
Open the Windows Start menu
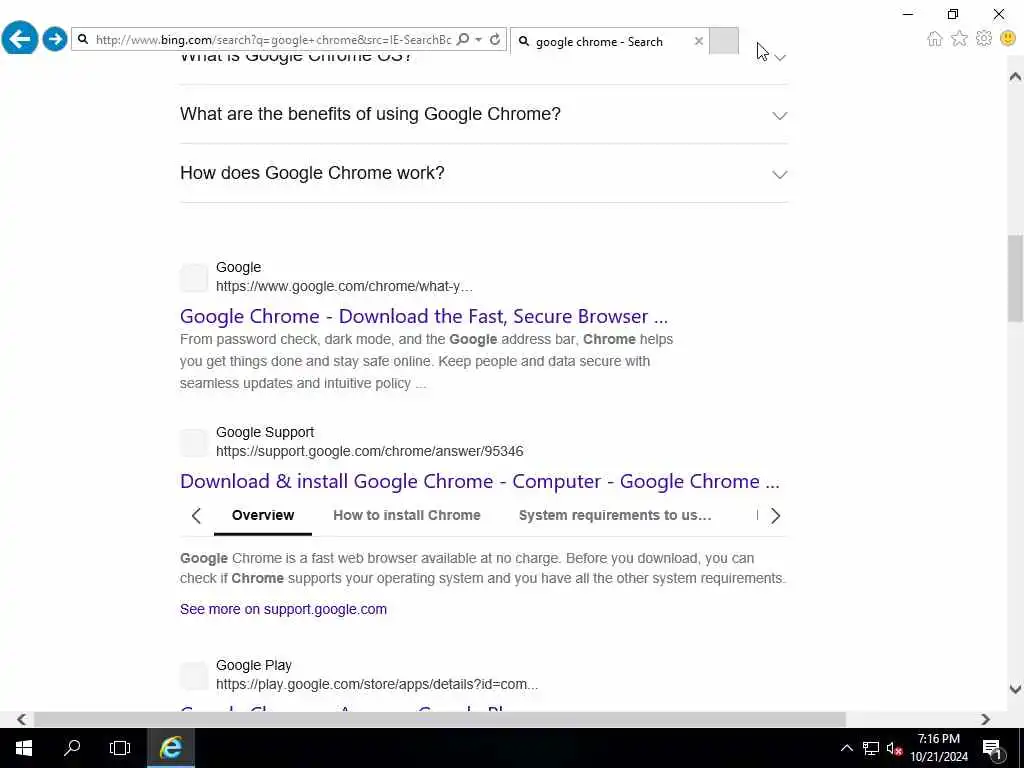[x=24, y=748]
